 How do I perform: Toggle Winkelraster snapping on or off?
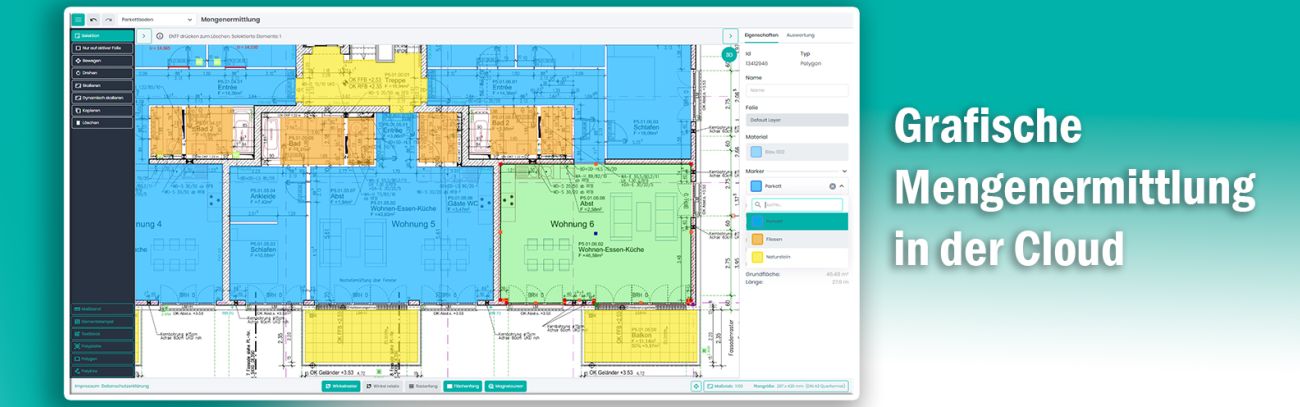click(341, 386)
